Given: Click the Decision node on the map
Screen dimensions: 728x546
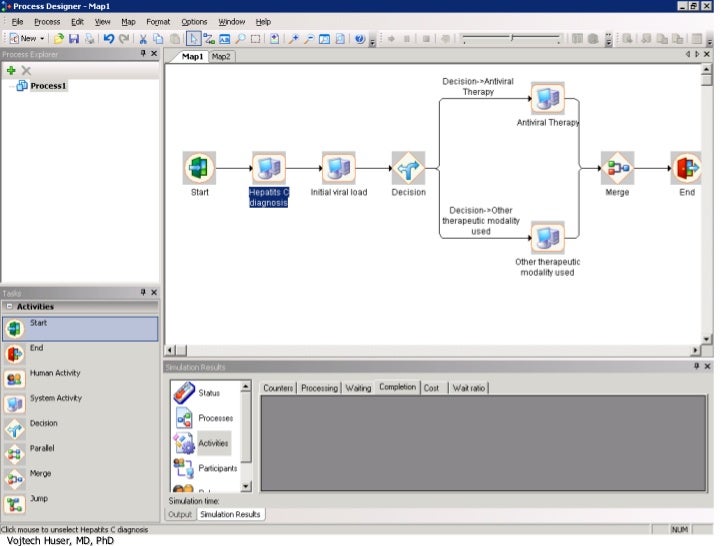Looking at the screenshot, I should (x=408, y=168).
